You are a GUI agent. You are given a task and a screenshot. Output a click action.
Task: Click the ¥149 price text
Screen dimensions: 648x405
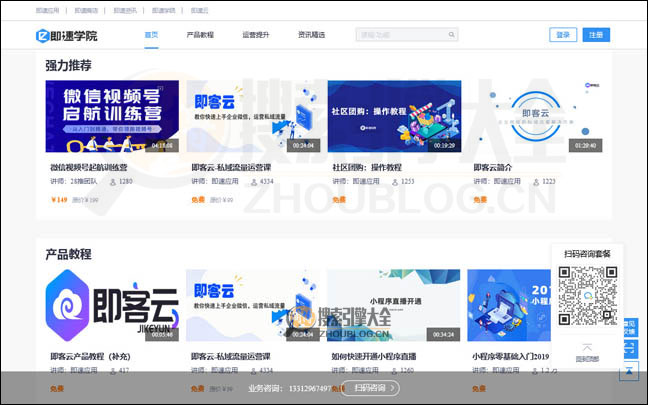tap(59, 200)
